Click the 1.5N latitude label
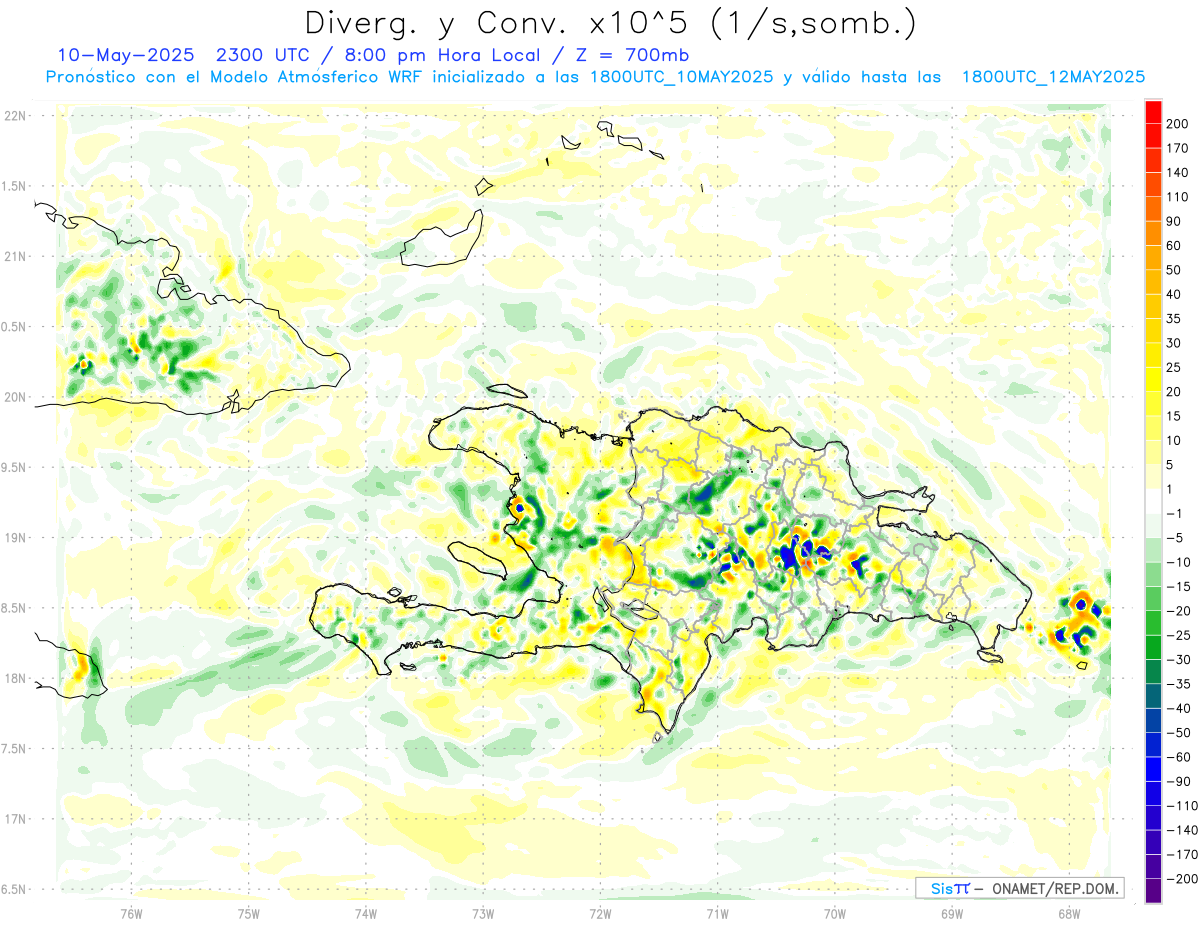 [13, 186]
